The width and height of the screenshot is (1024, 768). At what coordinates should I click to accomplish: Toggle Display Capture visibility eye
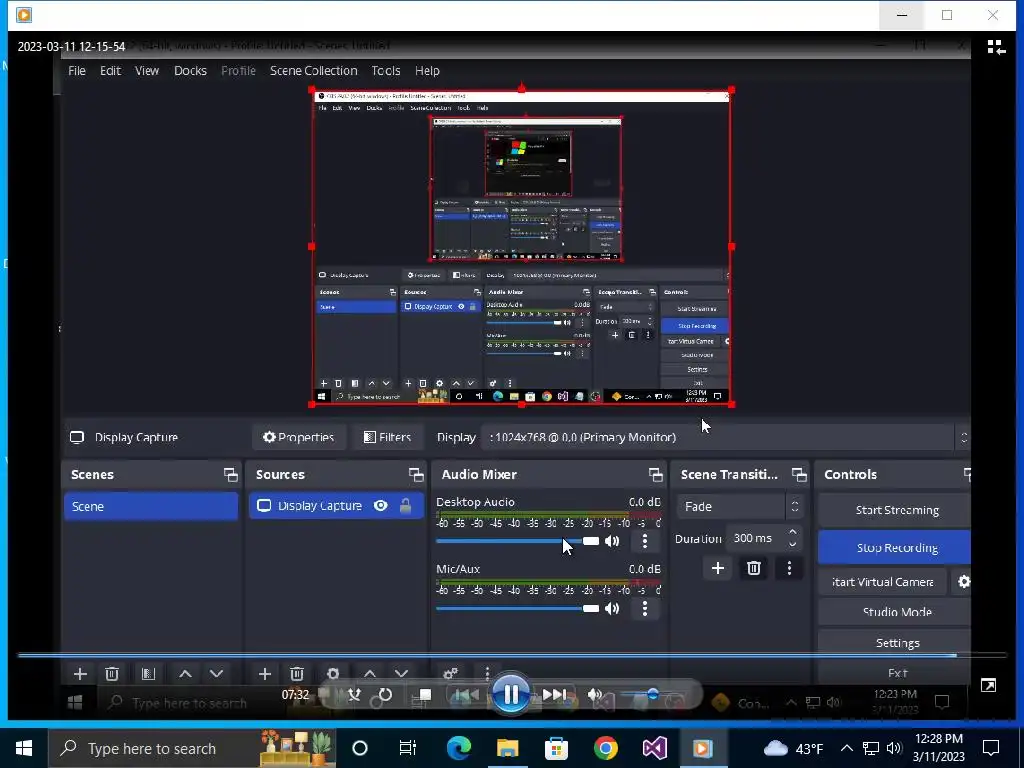coord(381,505)
